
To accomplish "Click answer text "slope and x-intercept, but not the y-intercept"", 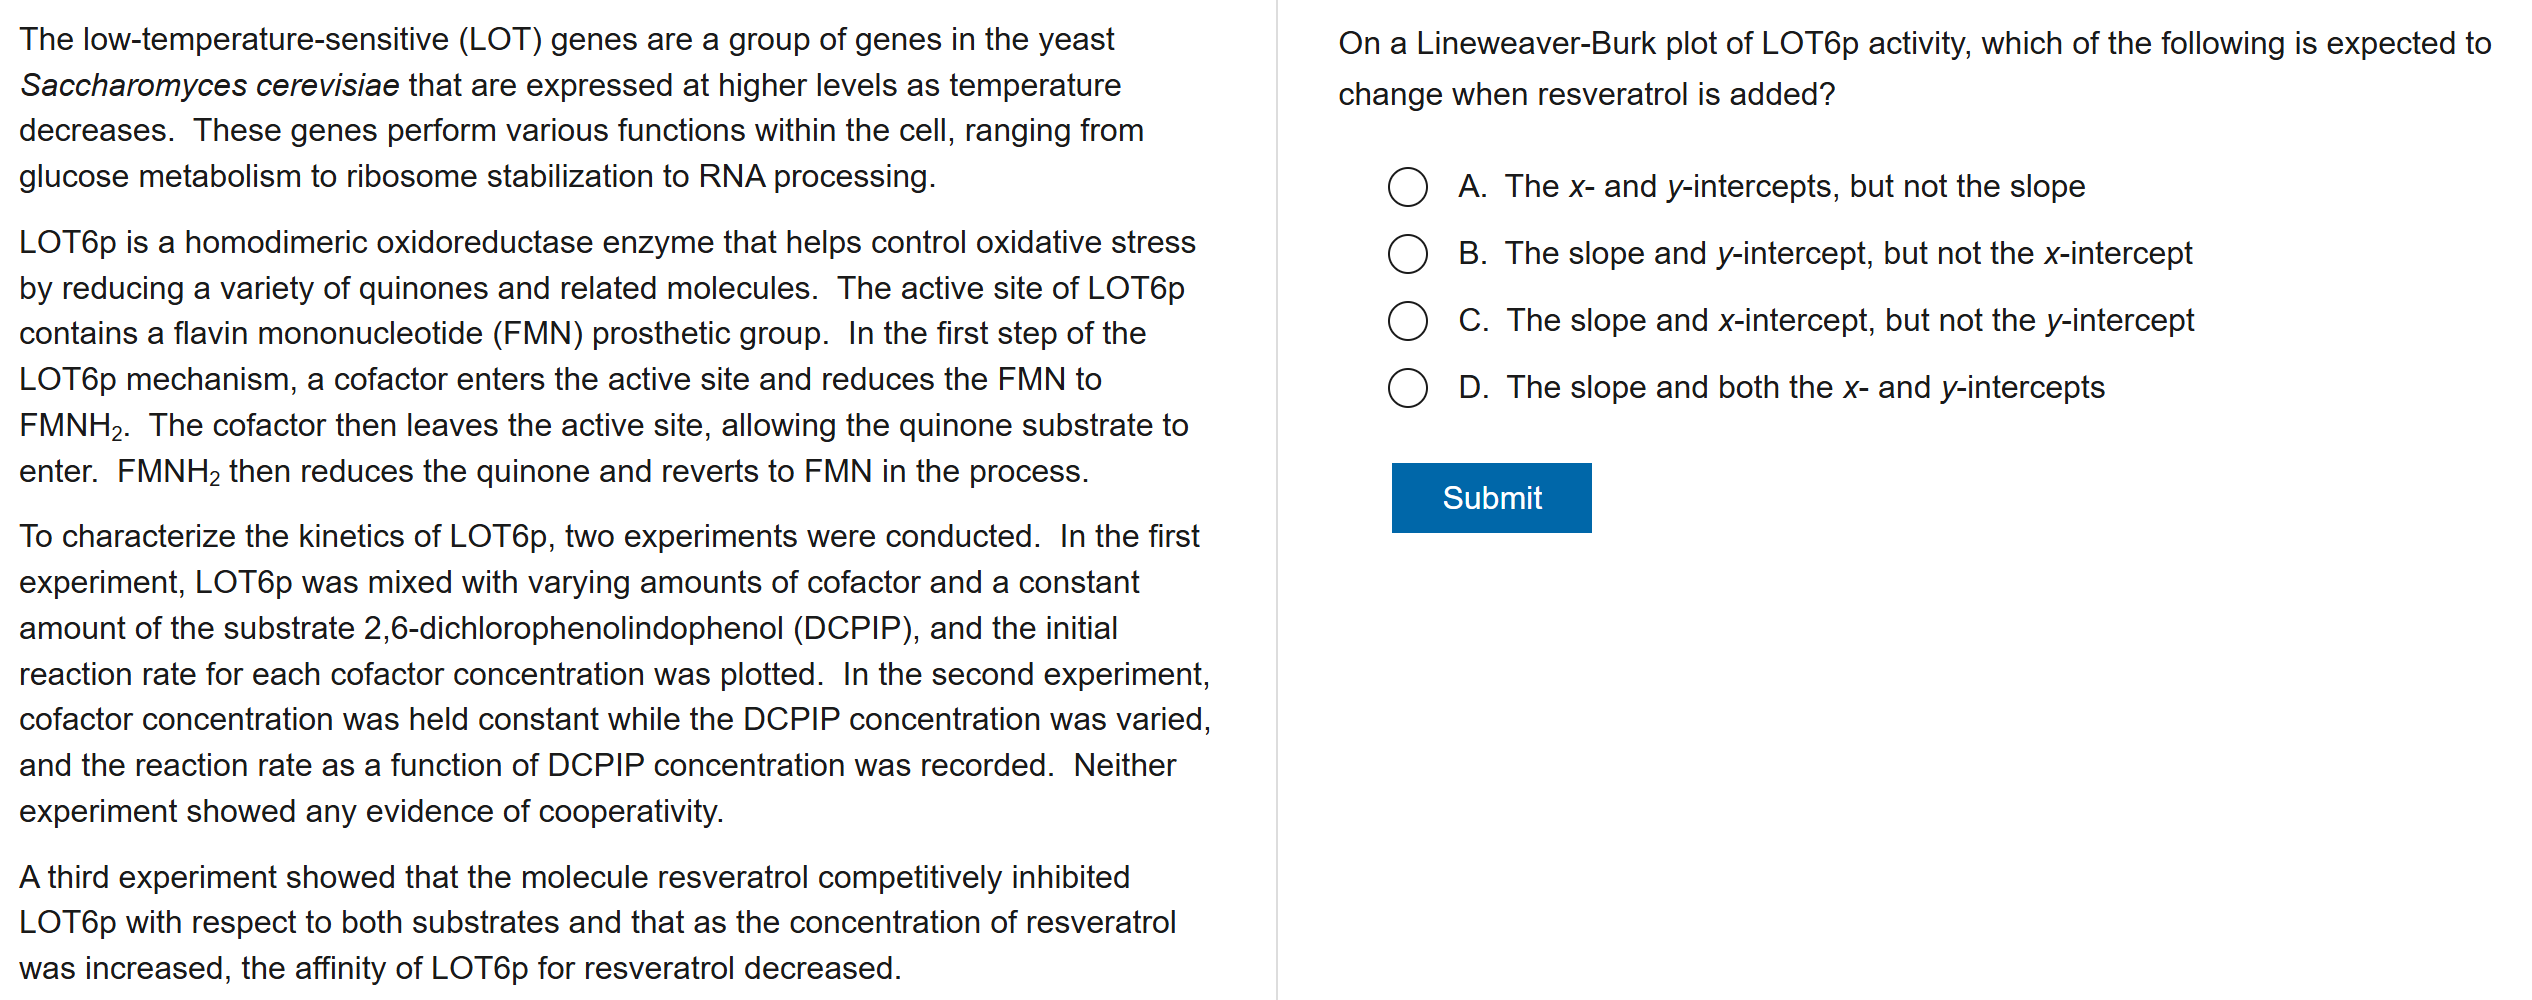I will coord(1850,321).
